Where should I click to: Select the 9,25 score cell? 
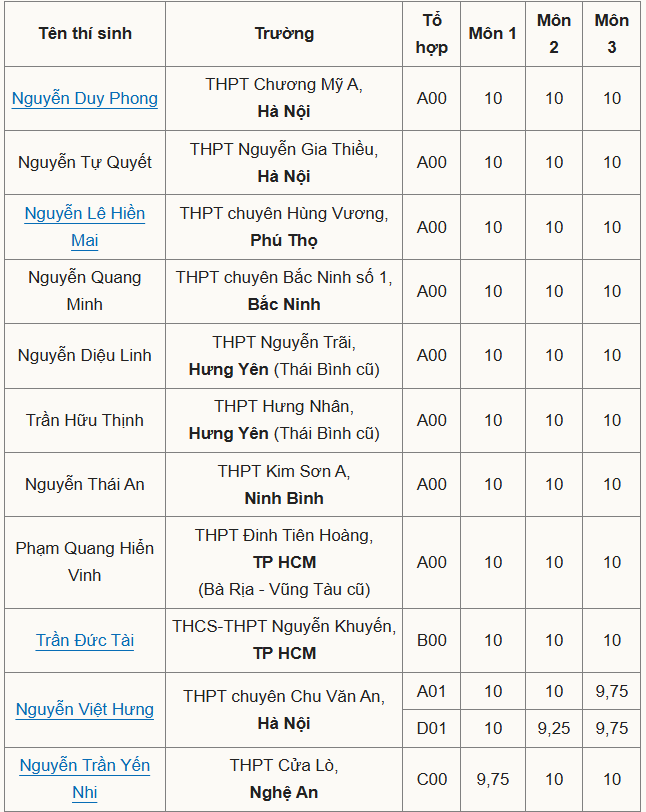click(x=554, y=729)
